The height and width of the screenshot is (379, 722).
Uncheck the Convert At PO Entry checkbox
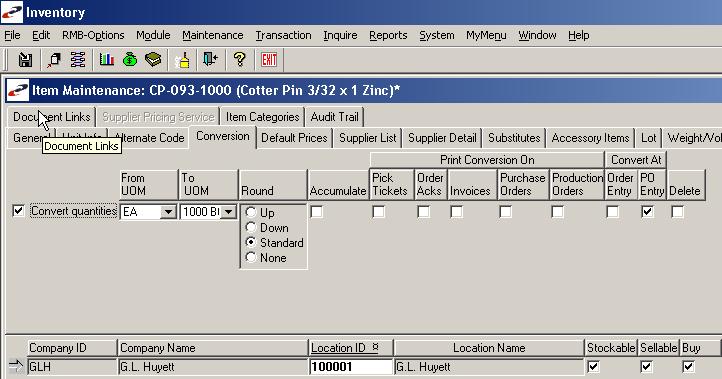tap(647, 211)
